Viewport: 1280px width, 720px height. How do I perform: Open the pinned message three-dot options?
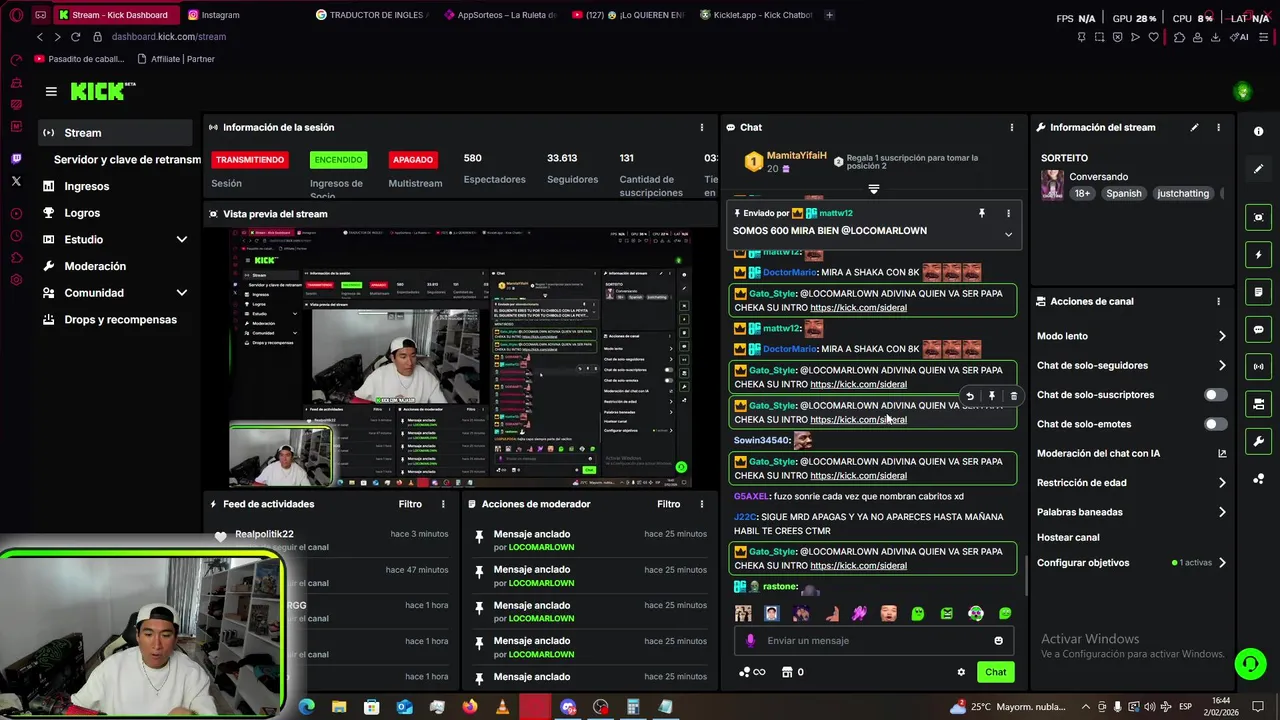pyautogui.click(x=1008, y=213)
